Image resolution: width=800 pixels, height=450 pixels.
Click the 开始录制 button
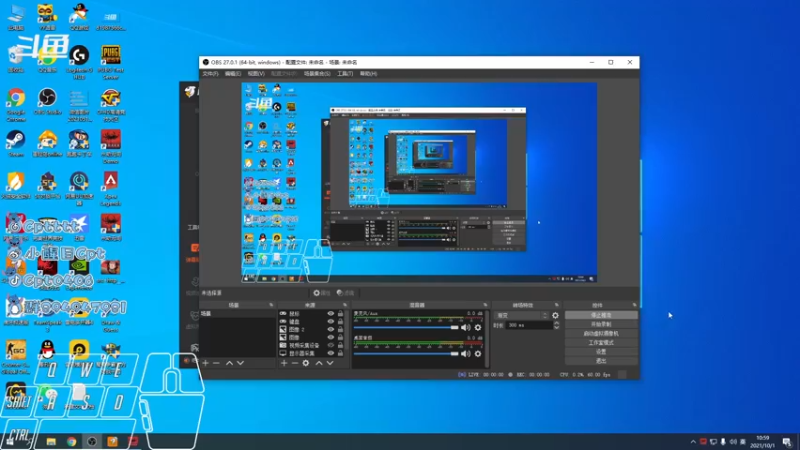coord(601,324)
